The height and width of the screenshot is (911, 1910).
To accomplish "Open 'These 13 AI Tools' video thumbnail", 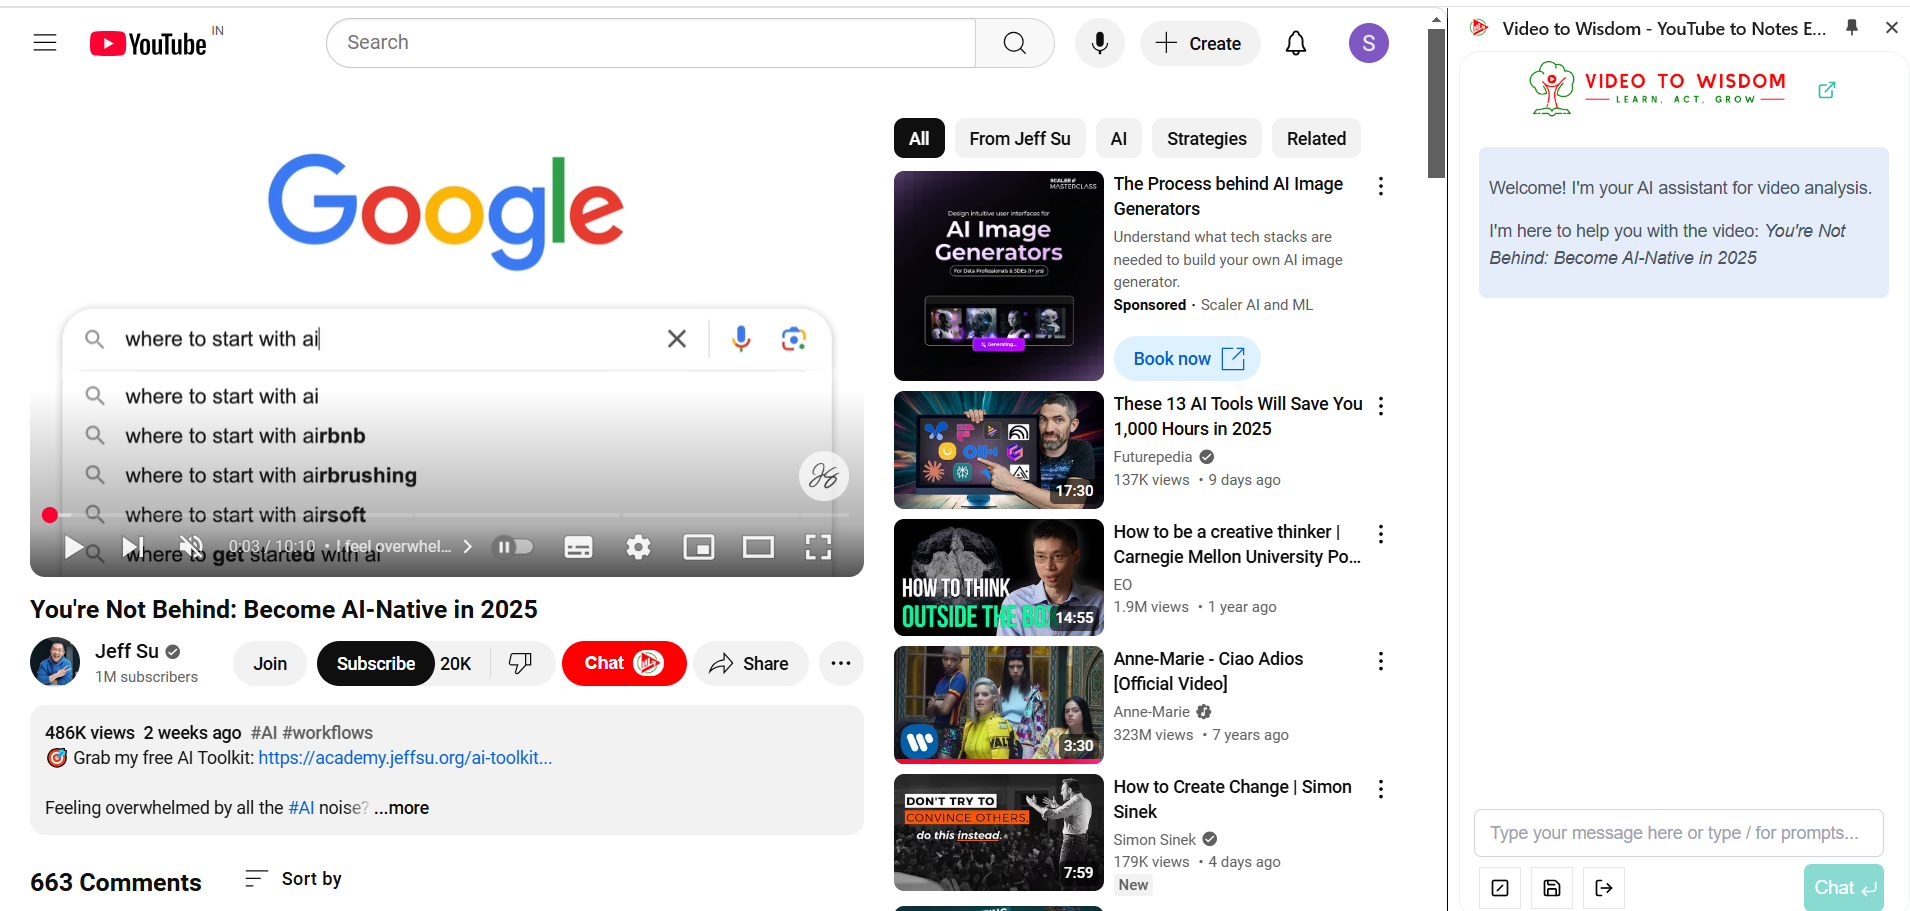I will tap(999, 450).
